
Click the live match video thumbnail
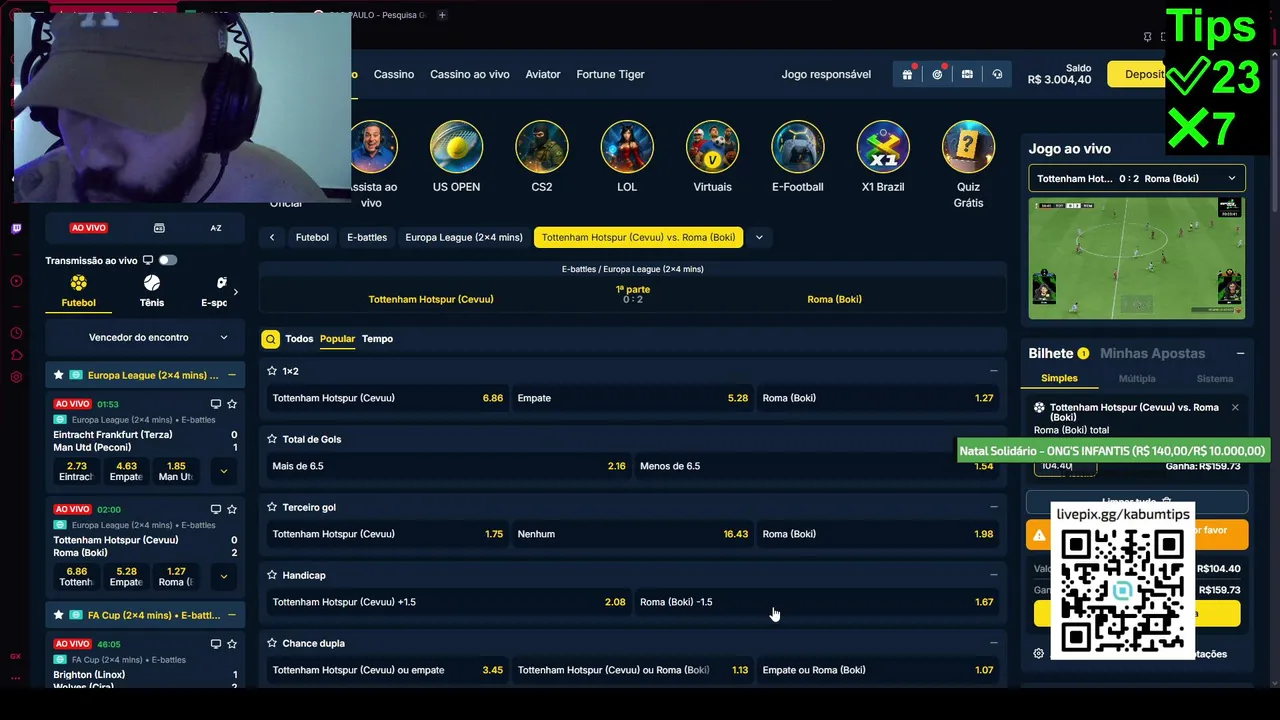[x=1137, y=258]
